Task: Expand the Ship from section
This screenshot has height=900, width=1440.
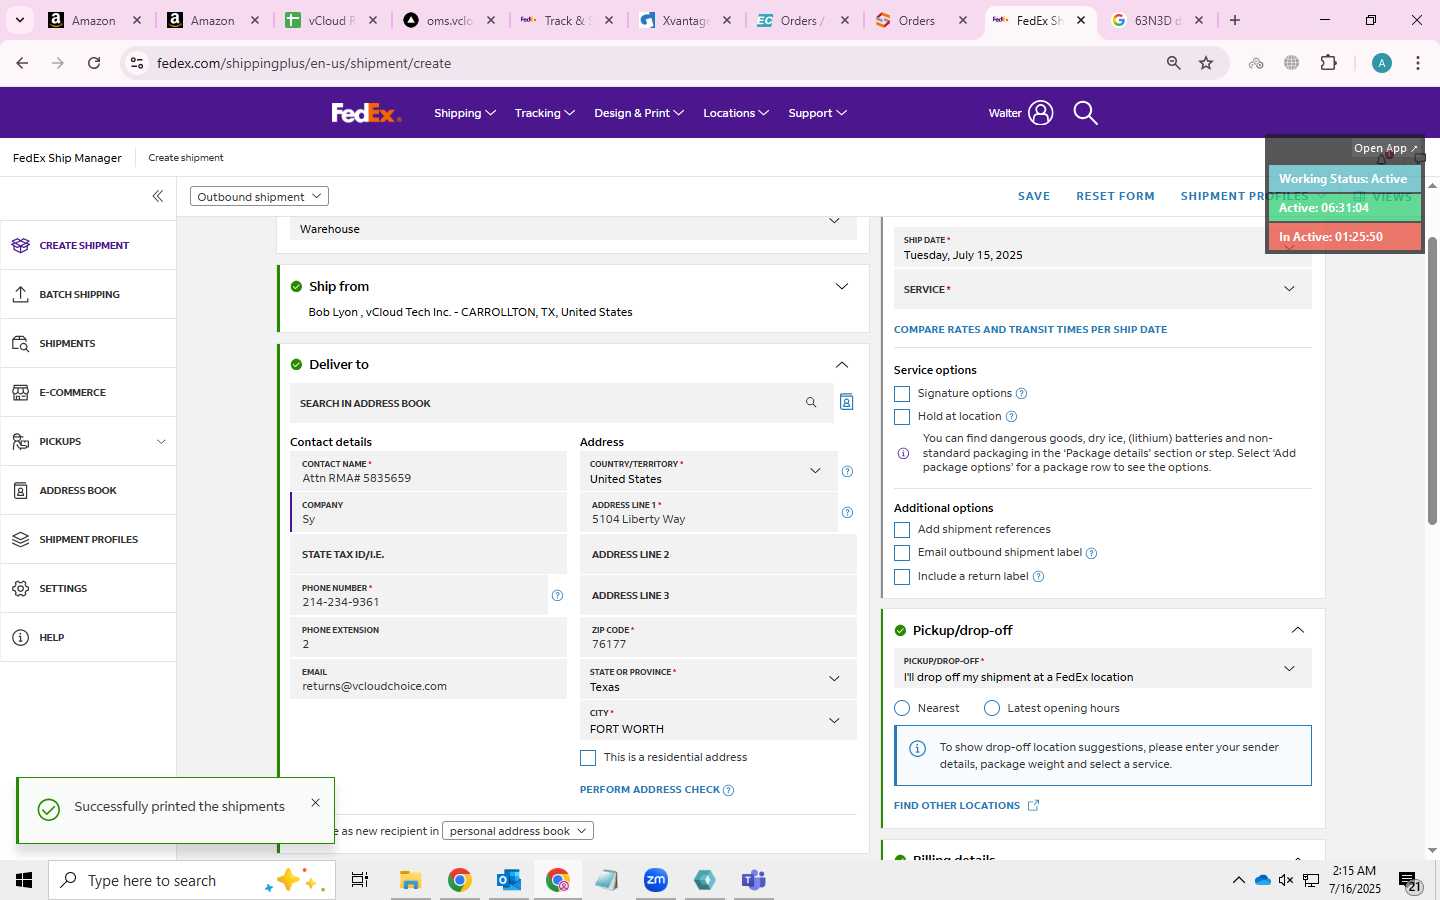Action: [842, 286]
